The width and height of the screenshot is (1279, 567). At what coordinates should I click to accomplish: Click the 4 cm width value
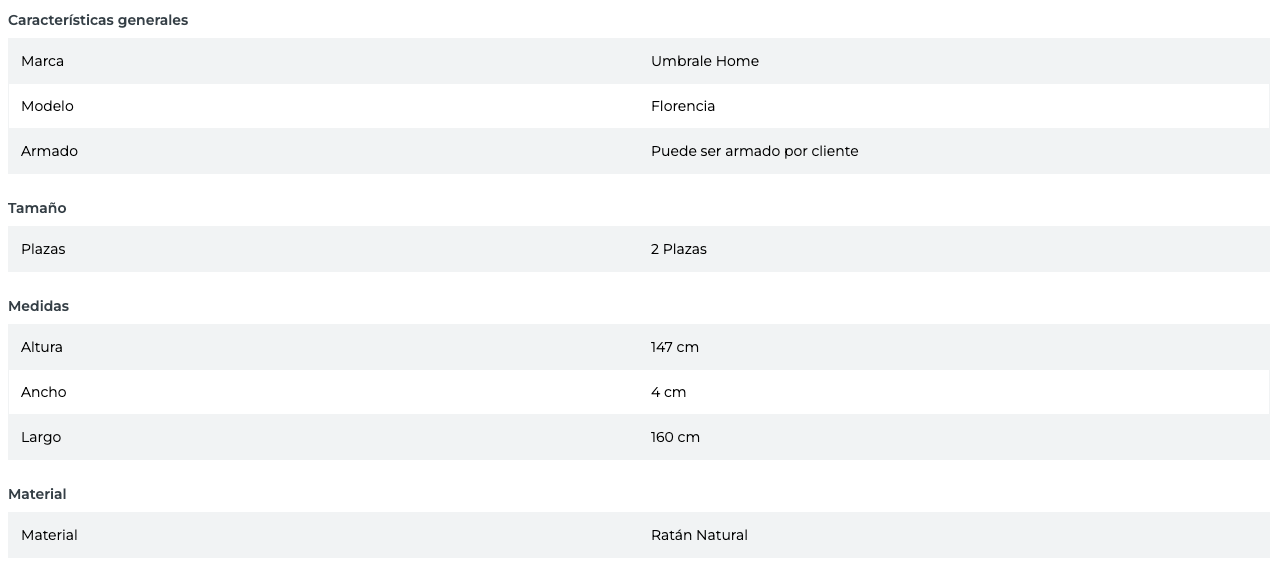point(668,392)
